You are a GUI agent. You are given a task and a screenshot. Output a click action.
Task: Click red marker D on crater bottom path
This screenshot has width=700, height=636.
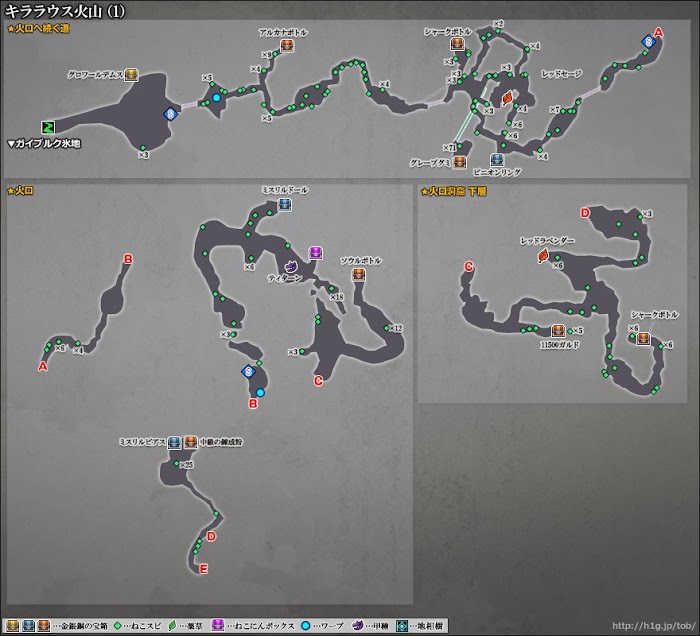212,536
